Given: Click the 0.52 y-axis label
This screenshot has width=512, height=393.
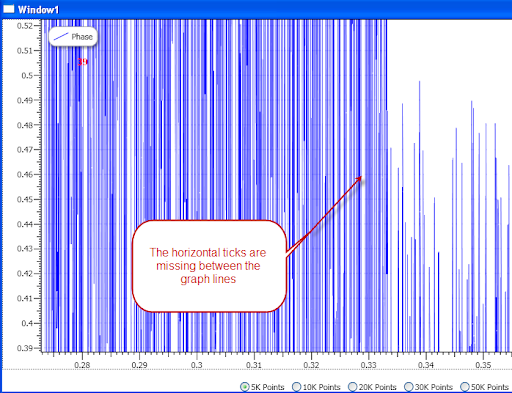Looking at the screenshot, I should point(25,26).
